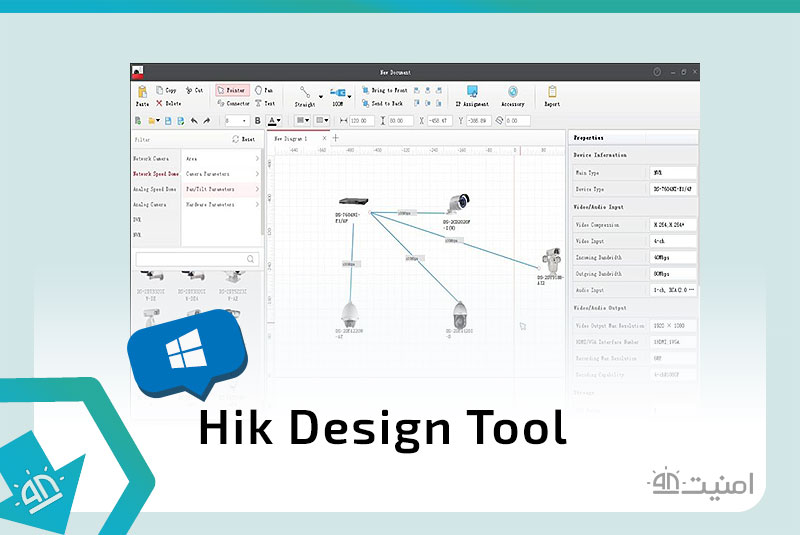This screenshot has width=800, height=535.
Task: Activate the Connector tool
Action: click(233, 104)
